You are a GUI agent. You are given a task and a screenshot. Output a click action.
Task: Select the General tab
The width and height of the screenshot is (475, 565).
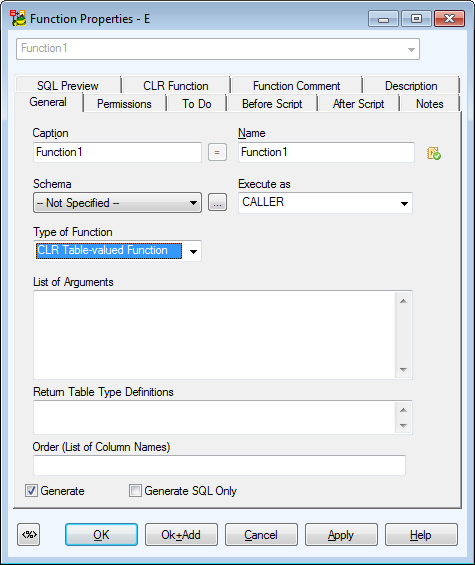point(48,102)
